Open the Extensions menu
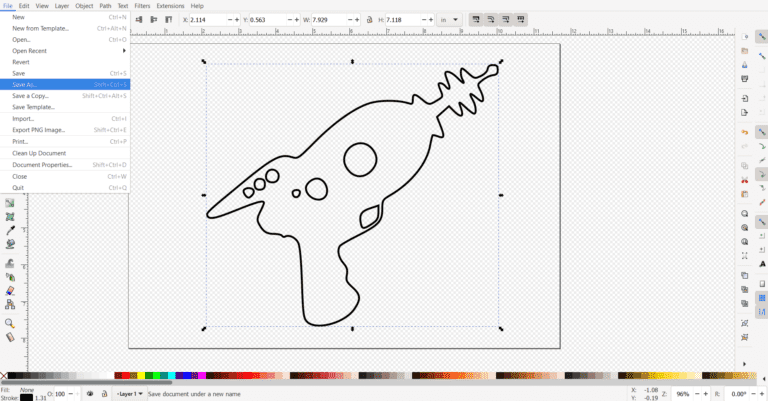This screenshot has height=401, width=768. tap(170, 6)
